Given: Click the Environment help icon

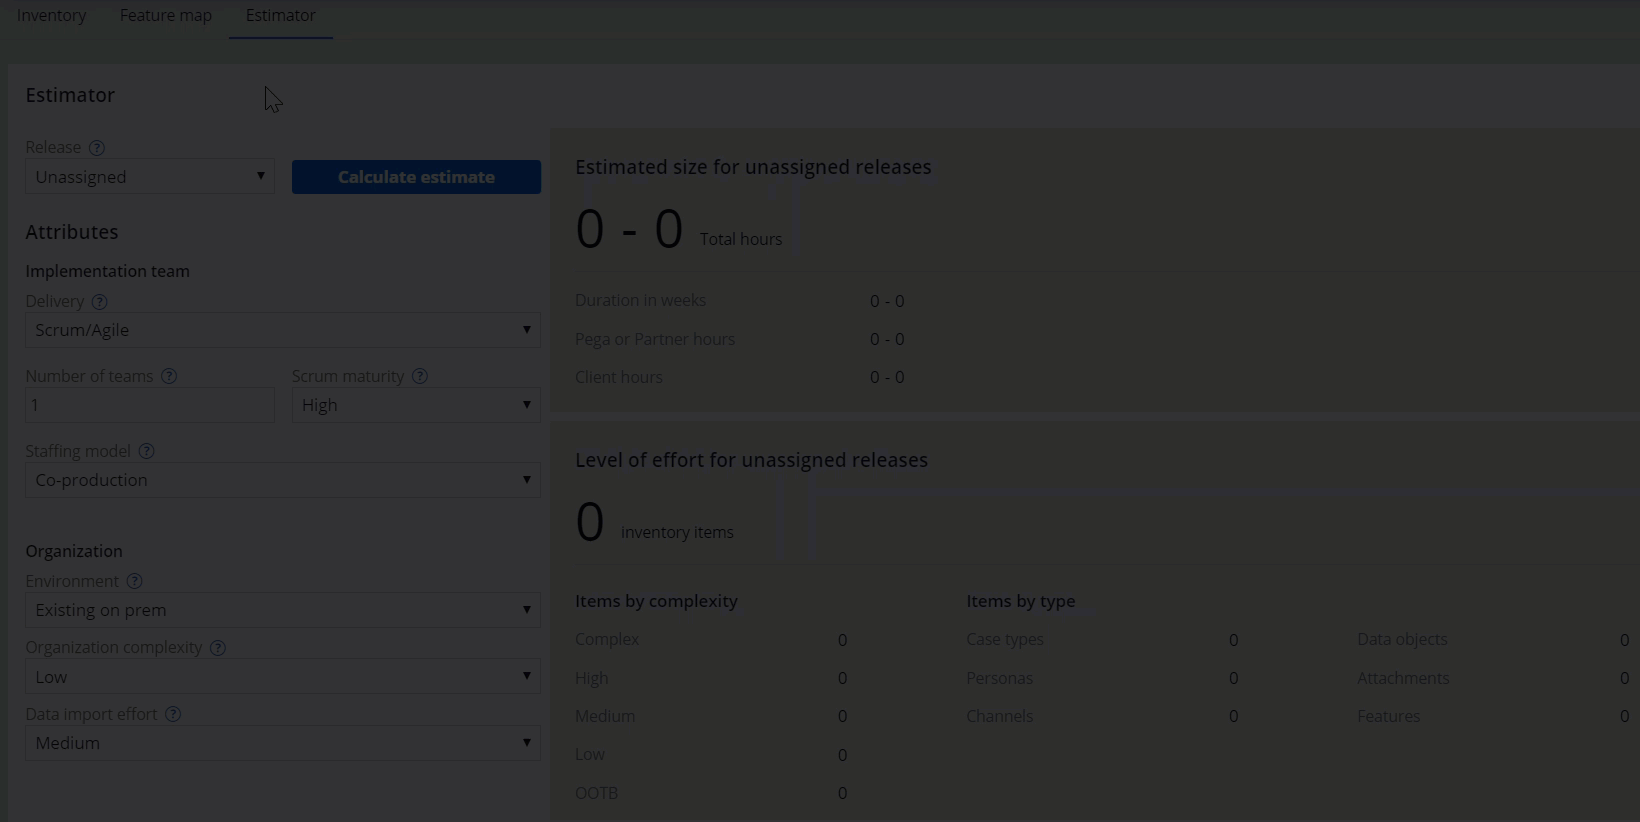Looking at the screenshot, I should [134, 582].
